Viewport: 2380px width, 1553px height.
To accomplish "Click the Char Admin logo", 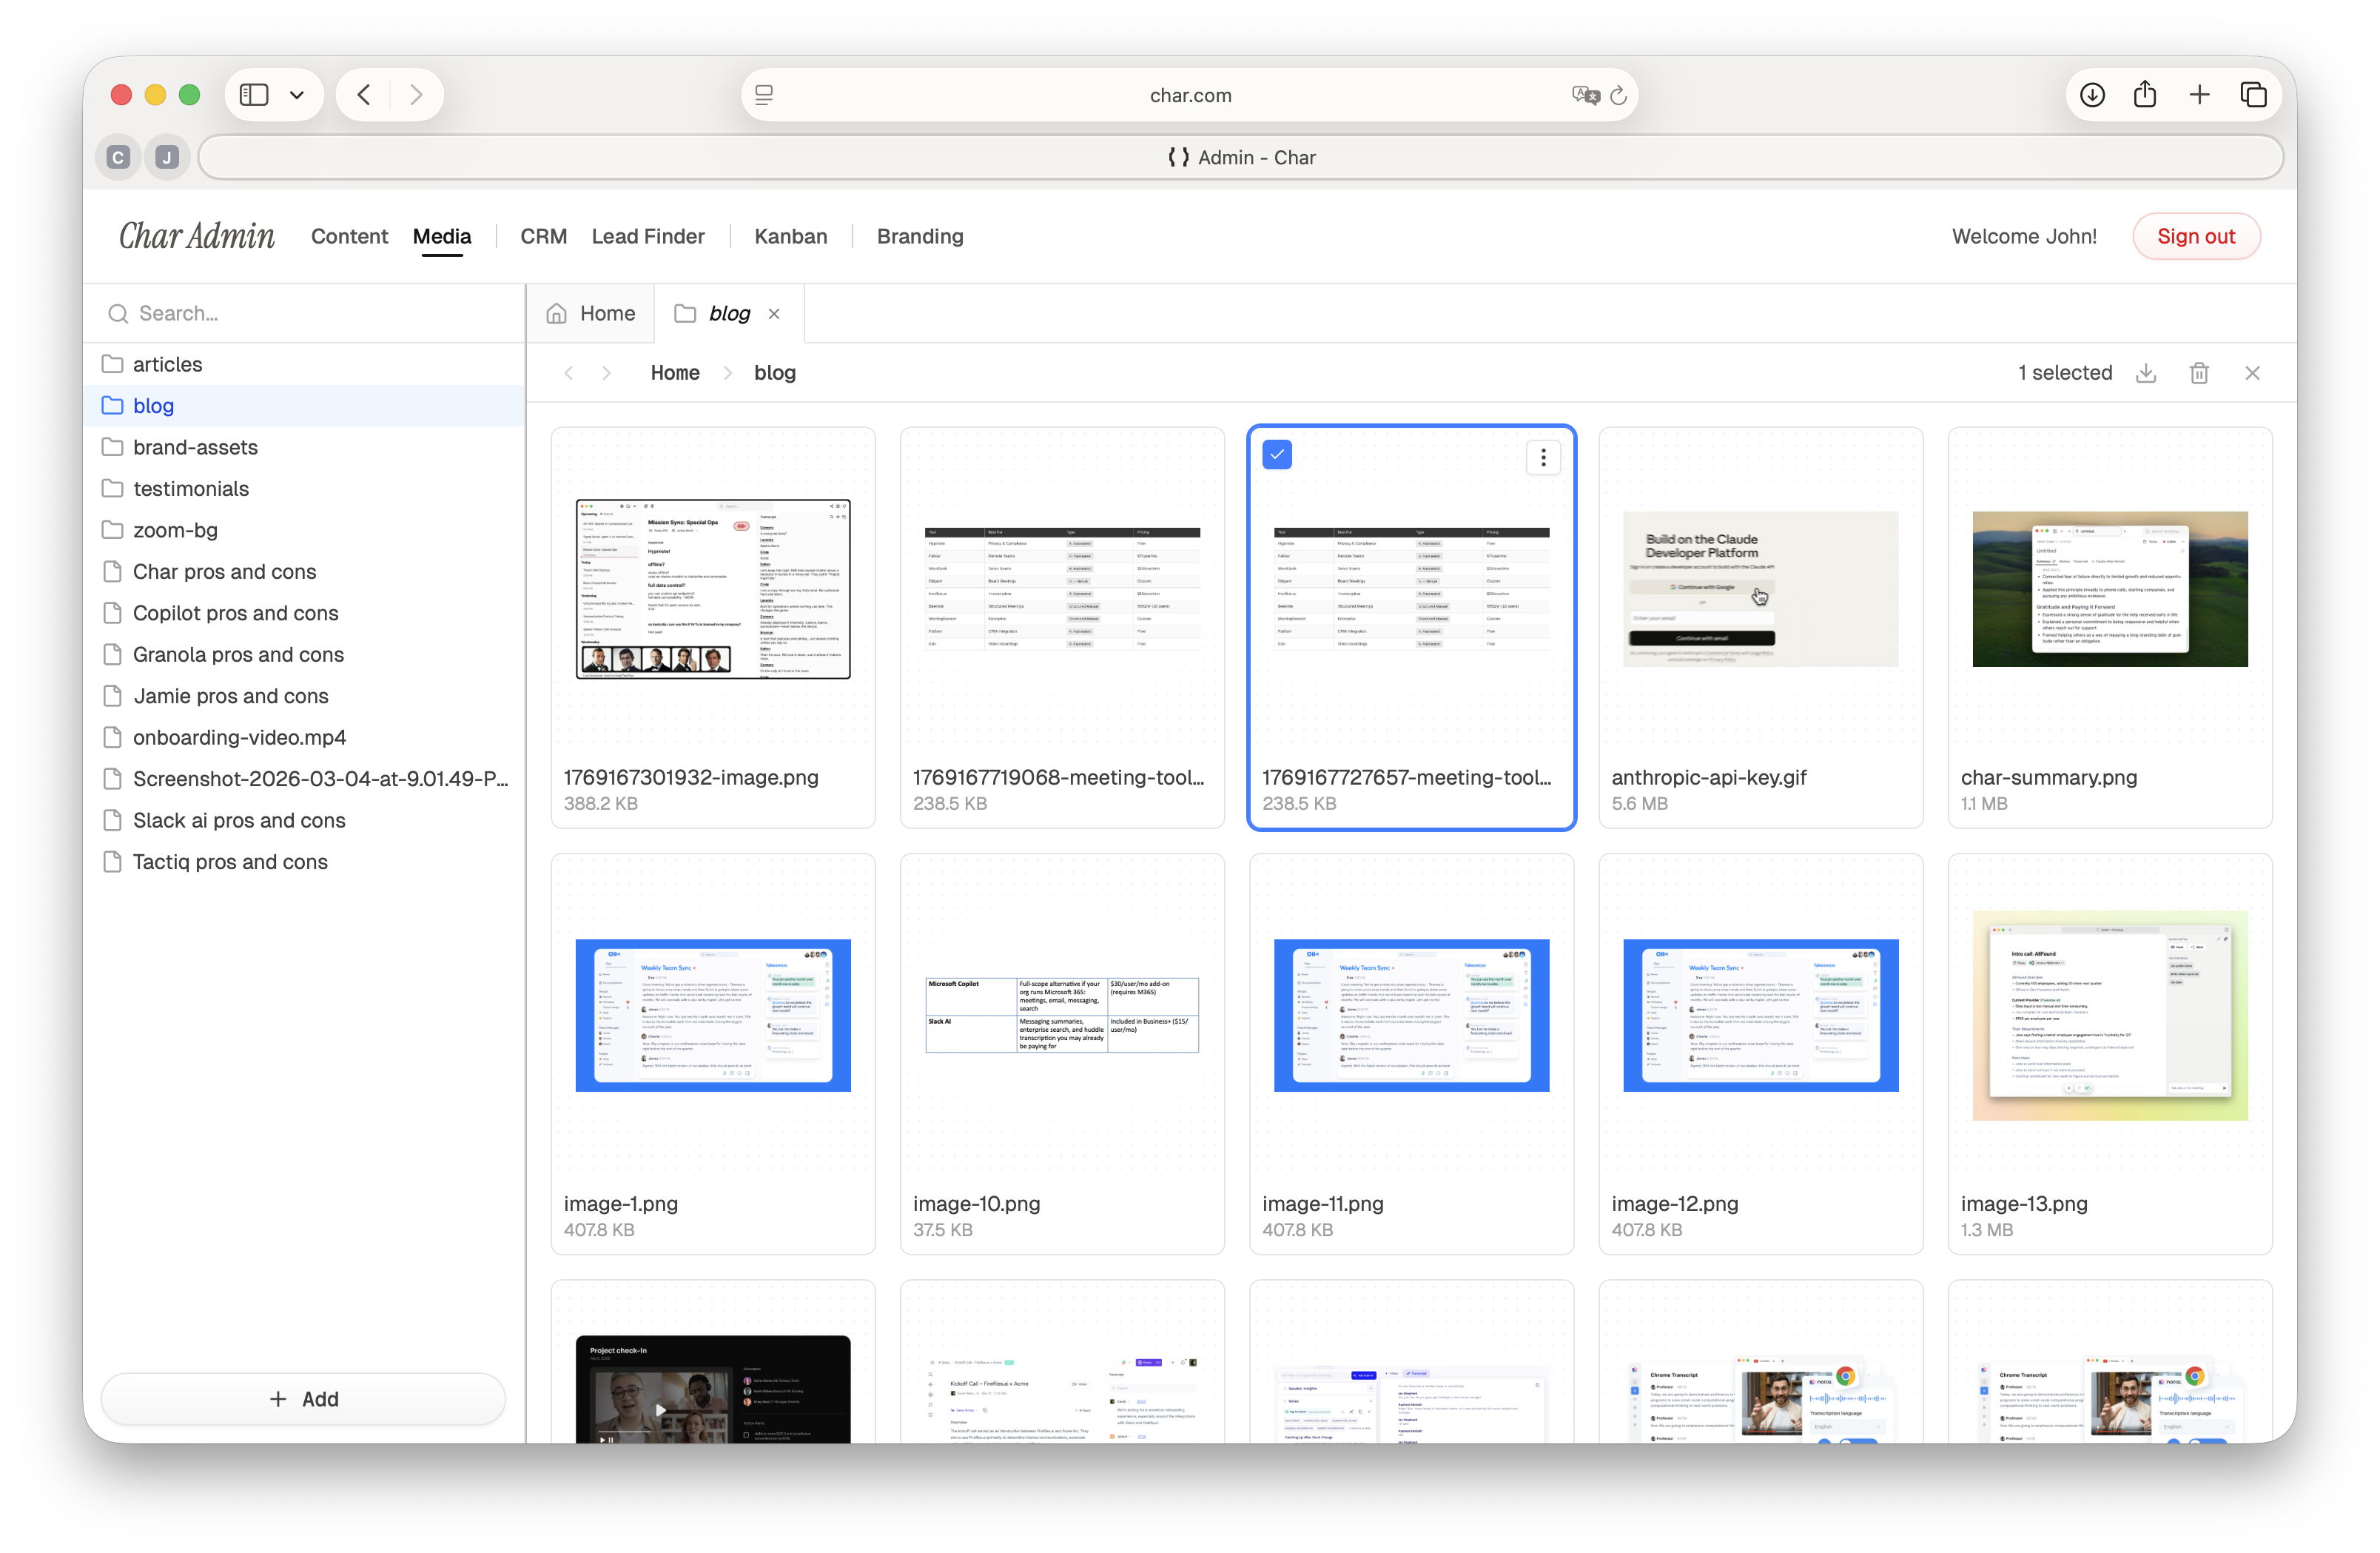I will tap(197, 236).
